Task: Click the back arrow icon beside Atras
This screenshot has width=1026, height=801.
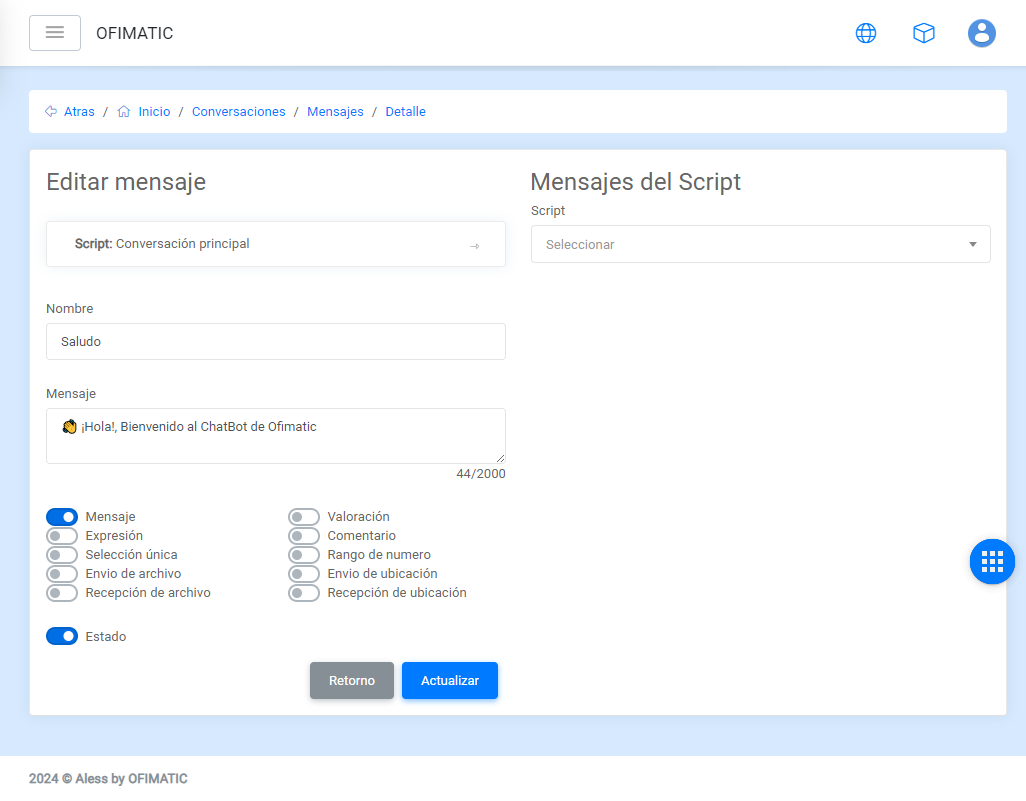Action: pyautogui.click(x=51, y=112)
